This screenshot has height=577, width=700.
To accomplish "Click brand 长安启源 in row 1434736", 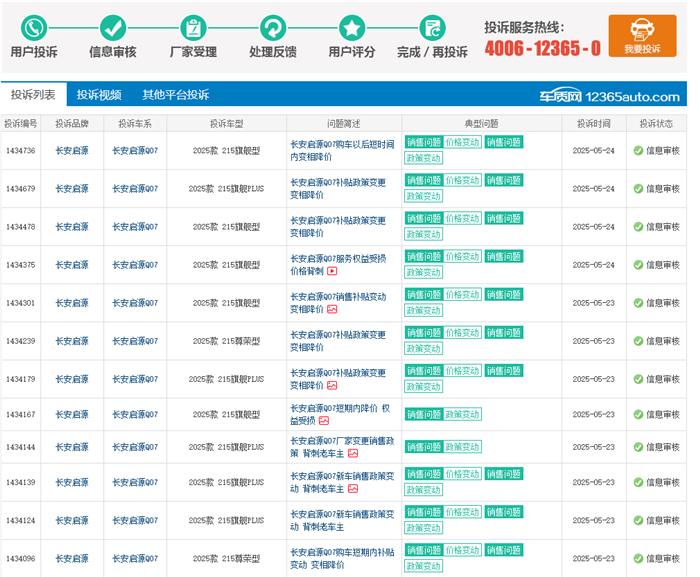I will point(72,151).
